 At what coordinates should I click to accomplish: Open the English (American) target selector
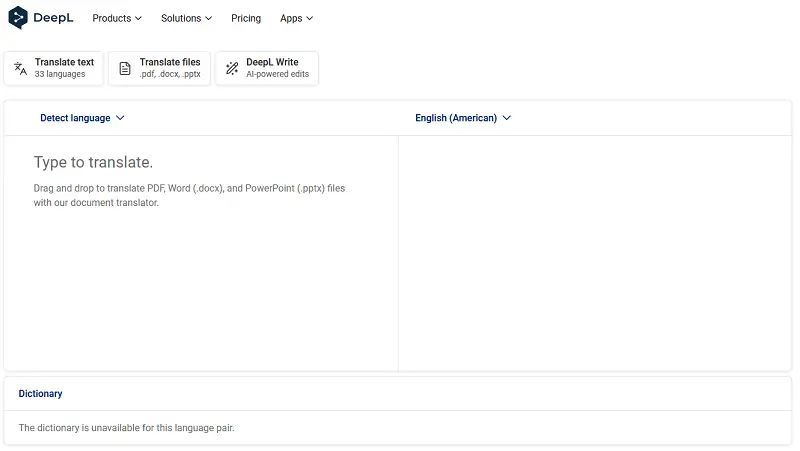tap(463, 118)
